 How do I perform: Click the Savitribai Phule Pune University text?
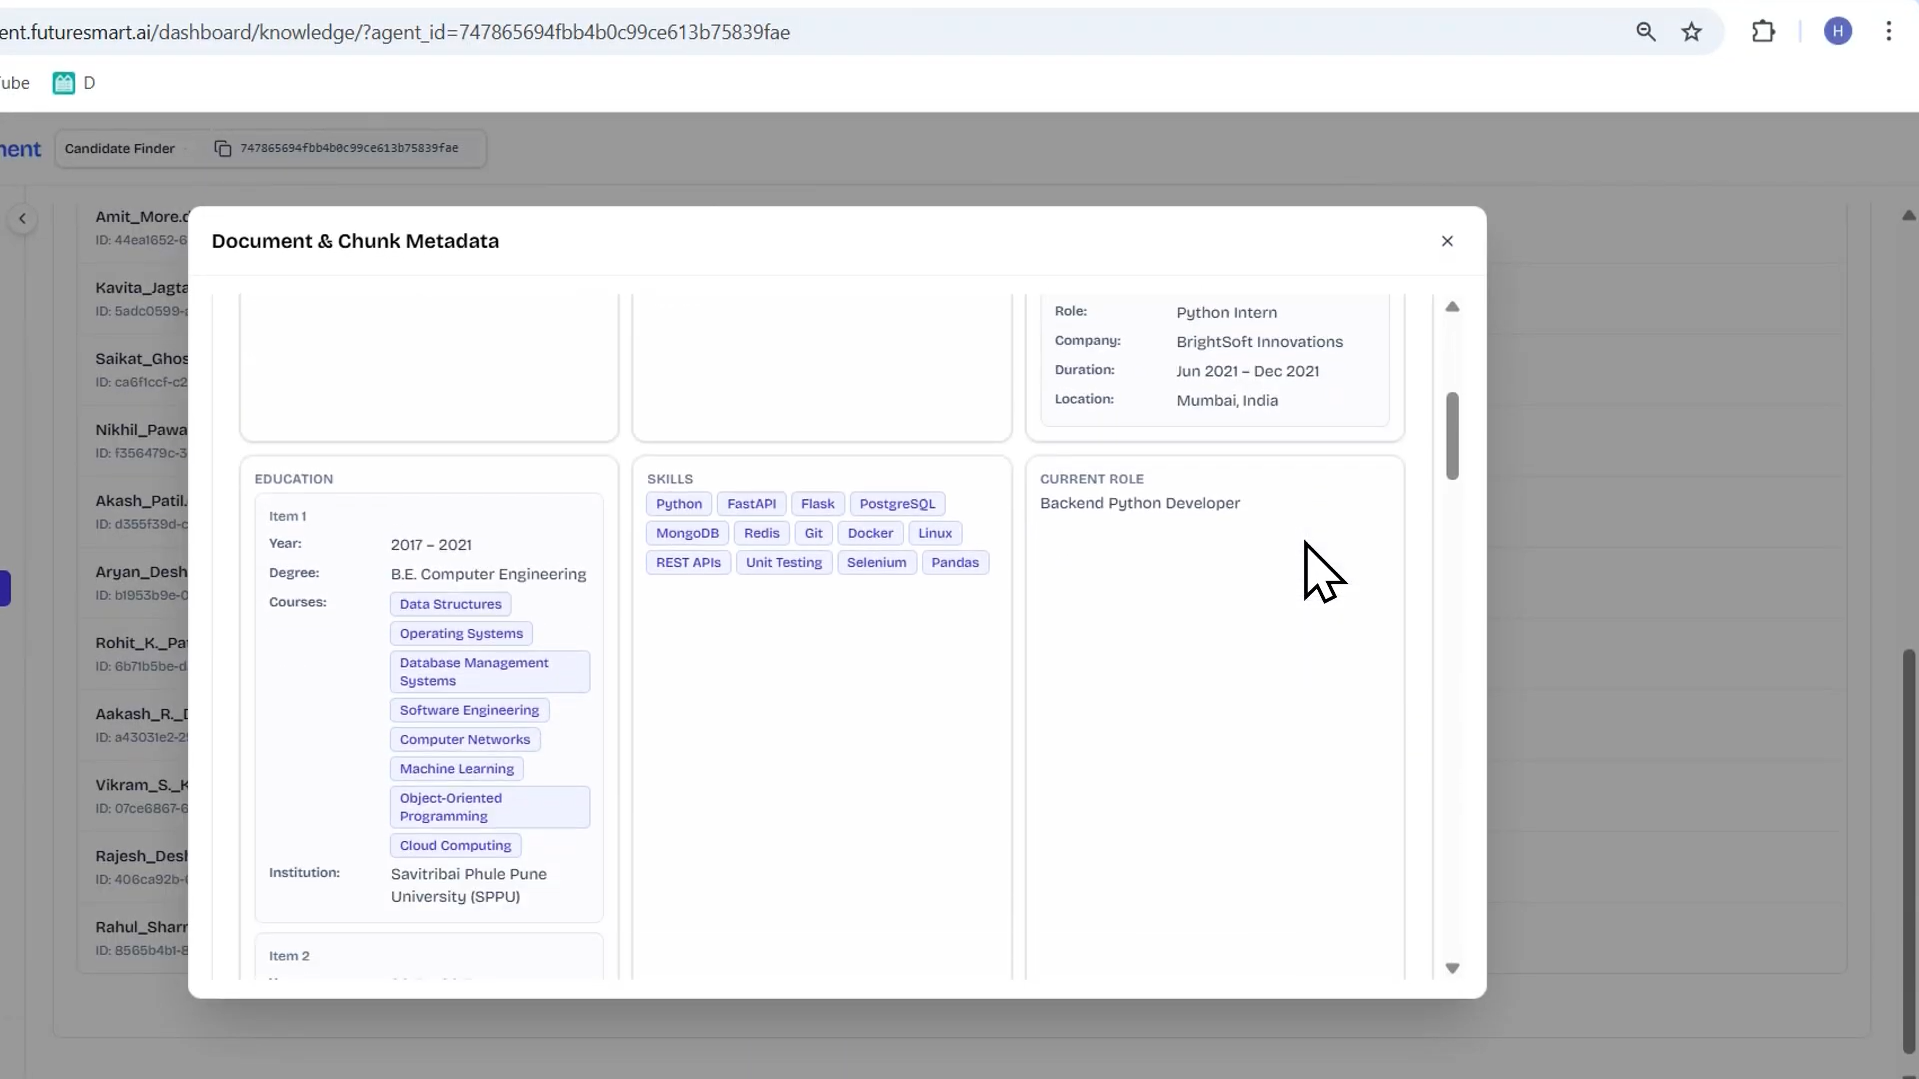pyautogui.click(x=469, y=885)
